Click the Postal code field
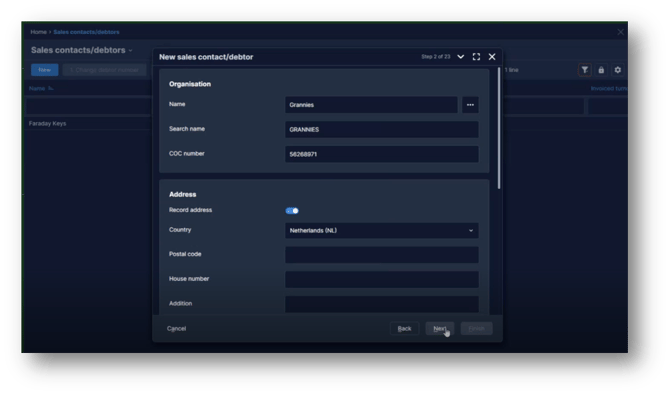The width and height of the screenshot is (670, 395). click(382, 255)
